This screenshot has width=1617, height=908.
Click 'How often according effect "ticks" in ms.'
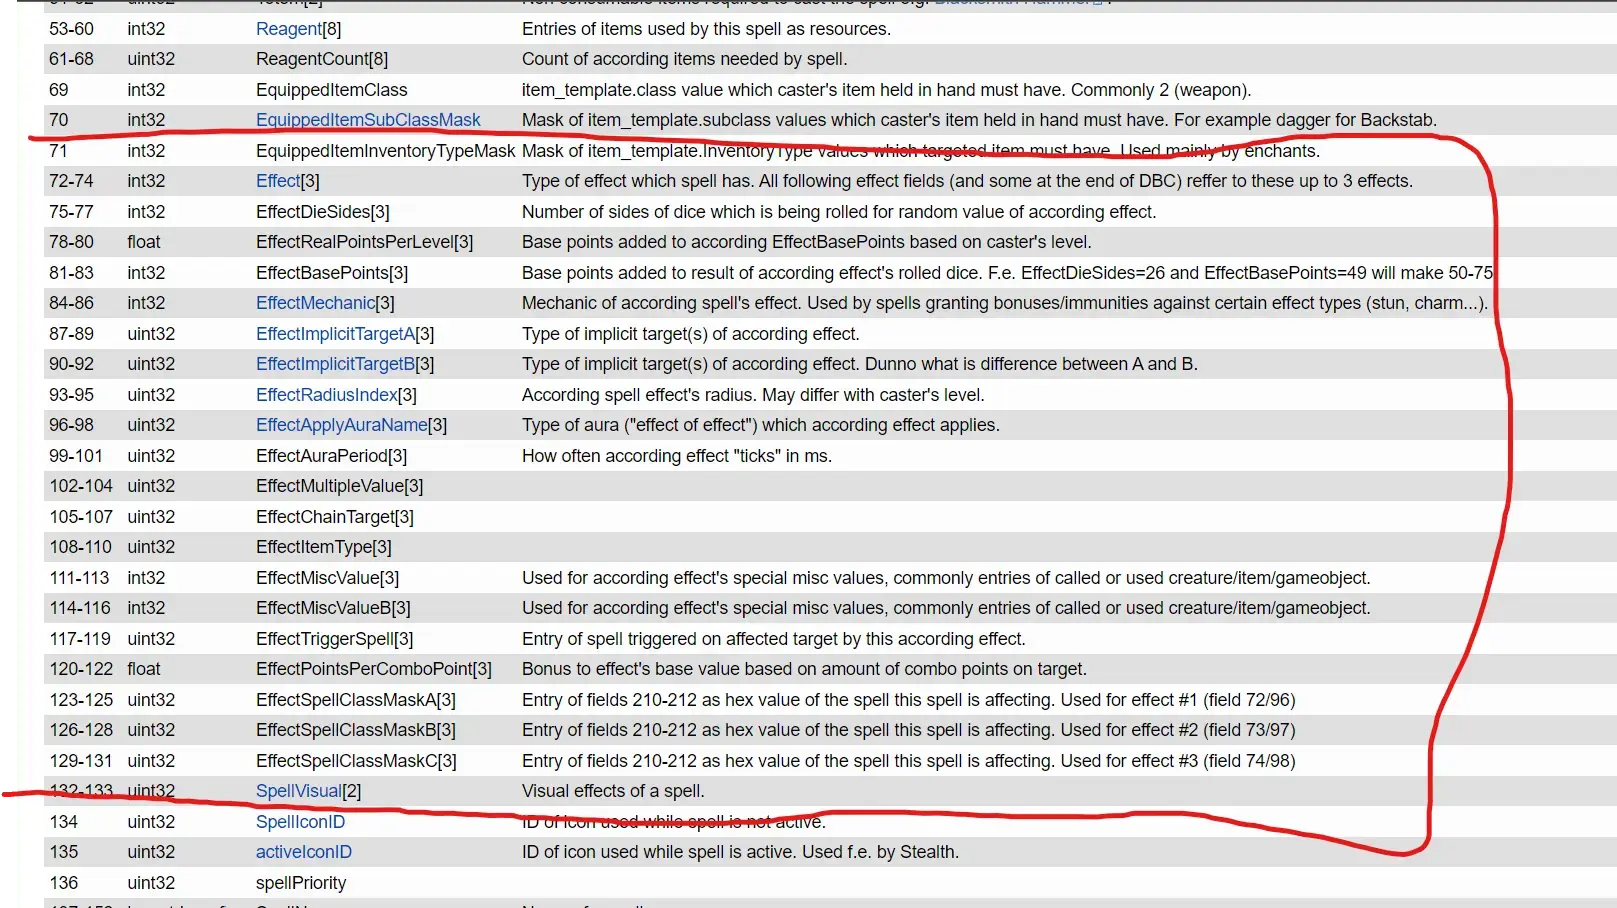pos(677,456)
